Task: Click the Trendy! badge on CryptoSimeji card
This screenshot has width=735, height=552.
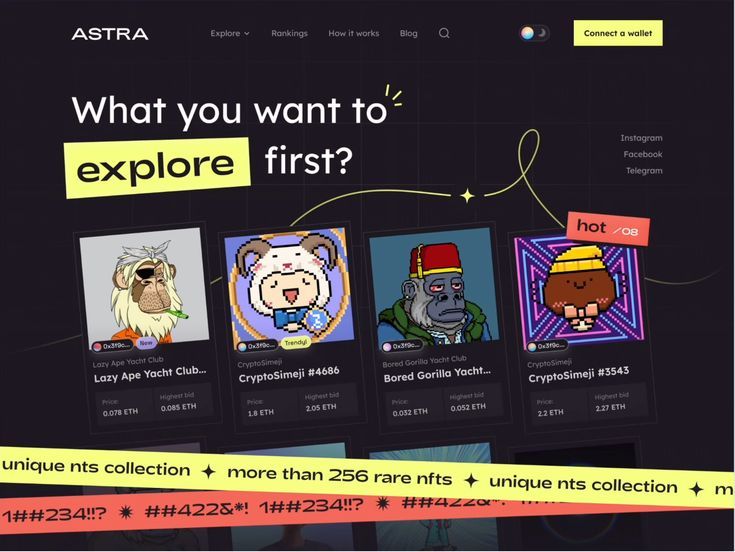Action: tap(296, 342)
